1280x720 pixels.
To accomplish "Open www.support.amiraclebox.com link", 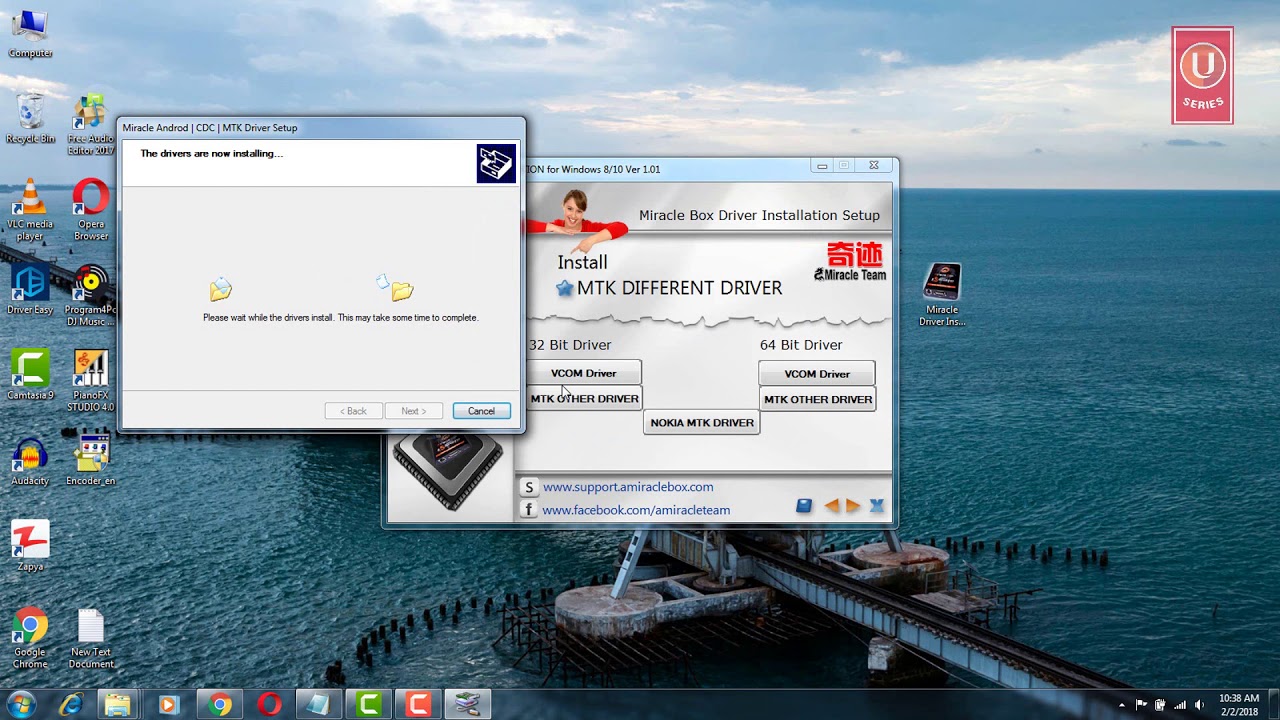I will (x=628, y=487).
